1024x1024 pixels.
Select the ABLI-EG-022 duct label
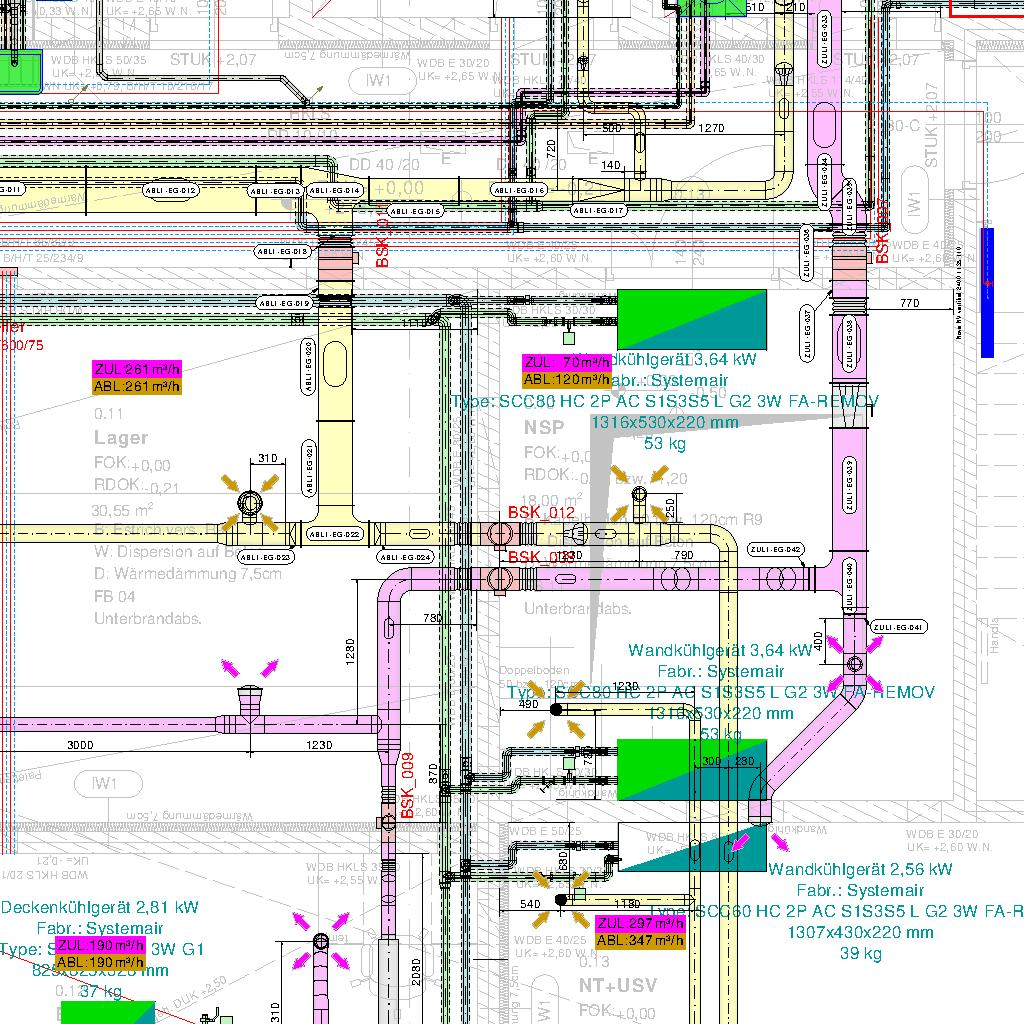(334, 535)
